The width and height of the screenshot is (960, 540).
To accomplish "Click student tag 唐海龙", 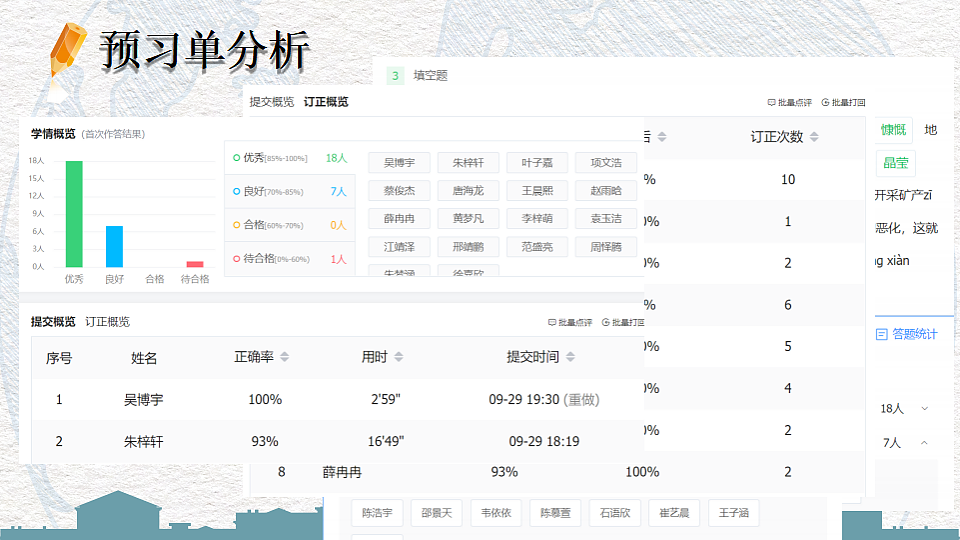I will (468, 191).
